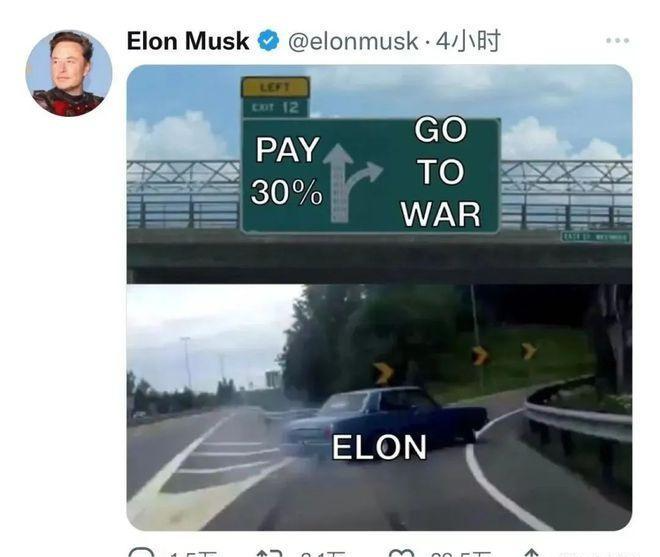Screen dimensions: 660x557
Task: Click the retweet count number
Action: (322, 554)
